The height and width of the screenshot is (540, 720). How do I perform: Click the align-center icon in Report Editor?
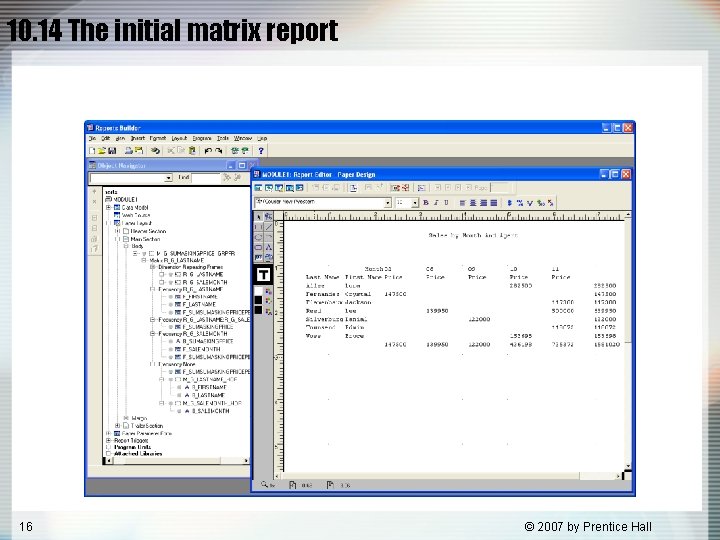click(x=473, y=202)
